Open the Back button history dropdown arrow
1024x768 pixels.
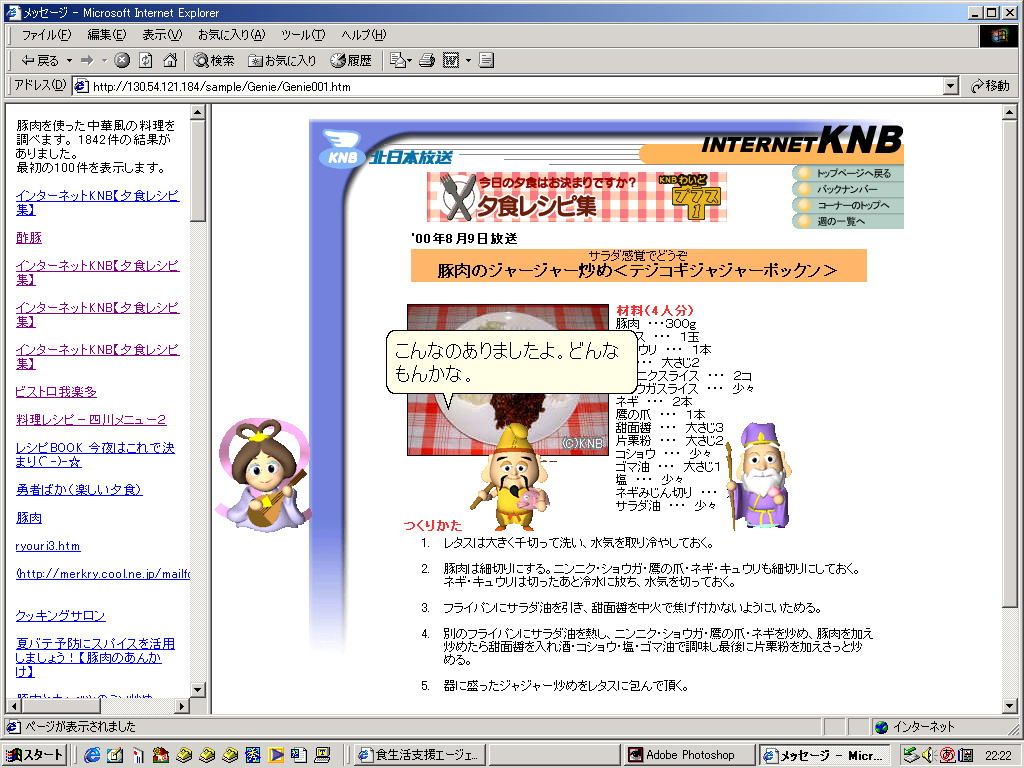point(67,59)
